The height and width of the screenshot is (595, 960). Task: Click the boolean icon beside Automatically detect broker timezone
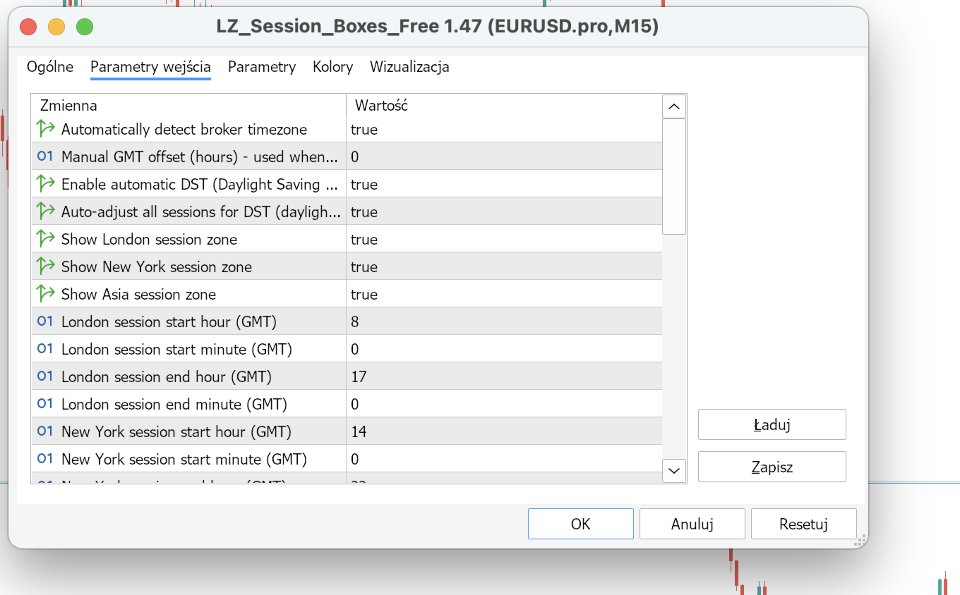click(x=45, y=129)
